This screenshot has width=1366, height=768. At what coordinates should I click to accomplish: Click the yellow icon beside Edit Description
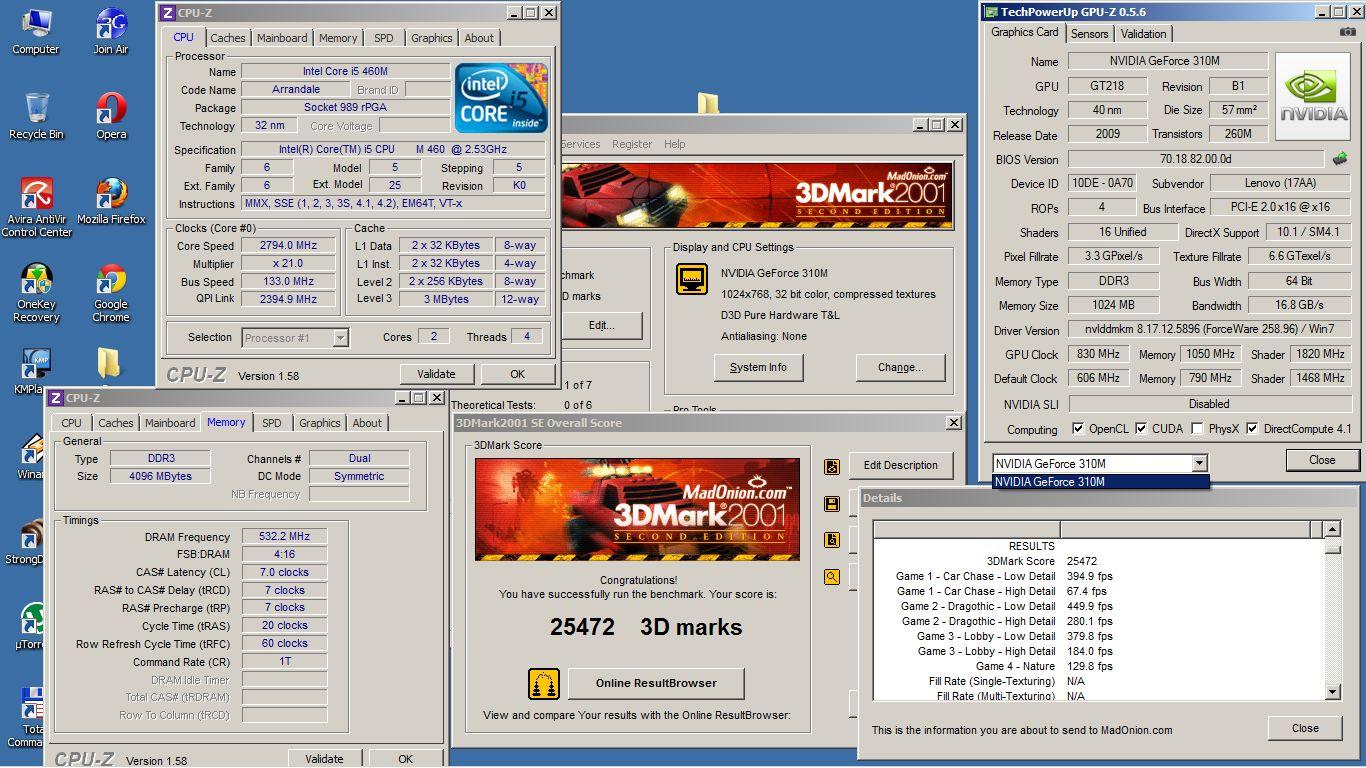(831, 466)
